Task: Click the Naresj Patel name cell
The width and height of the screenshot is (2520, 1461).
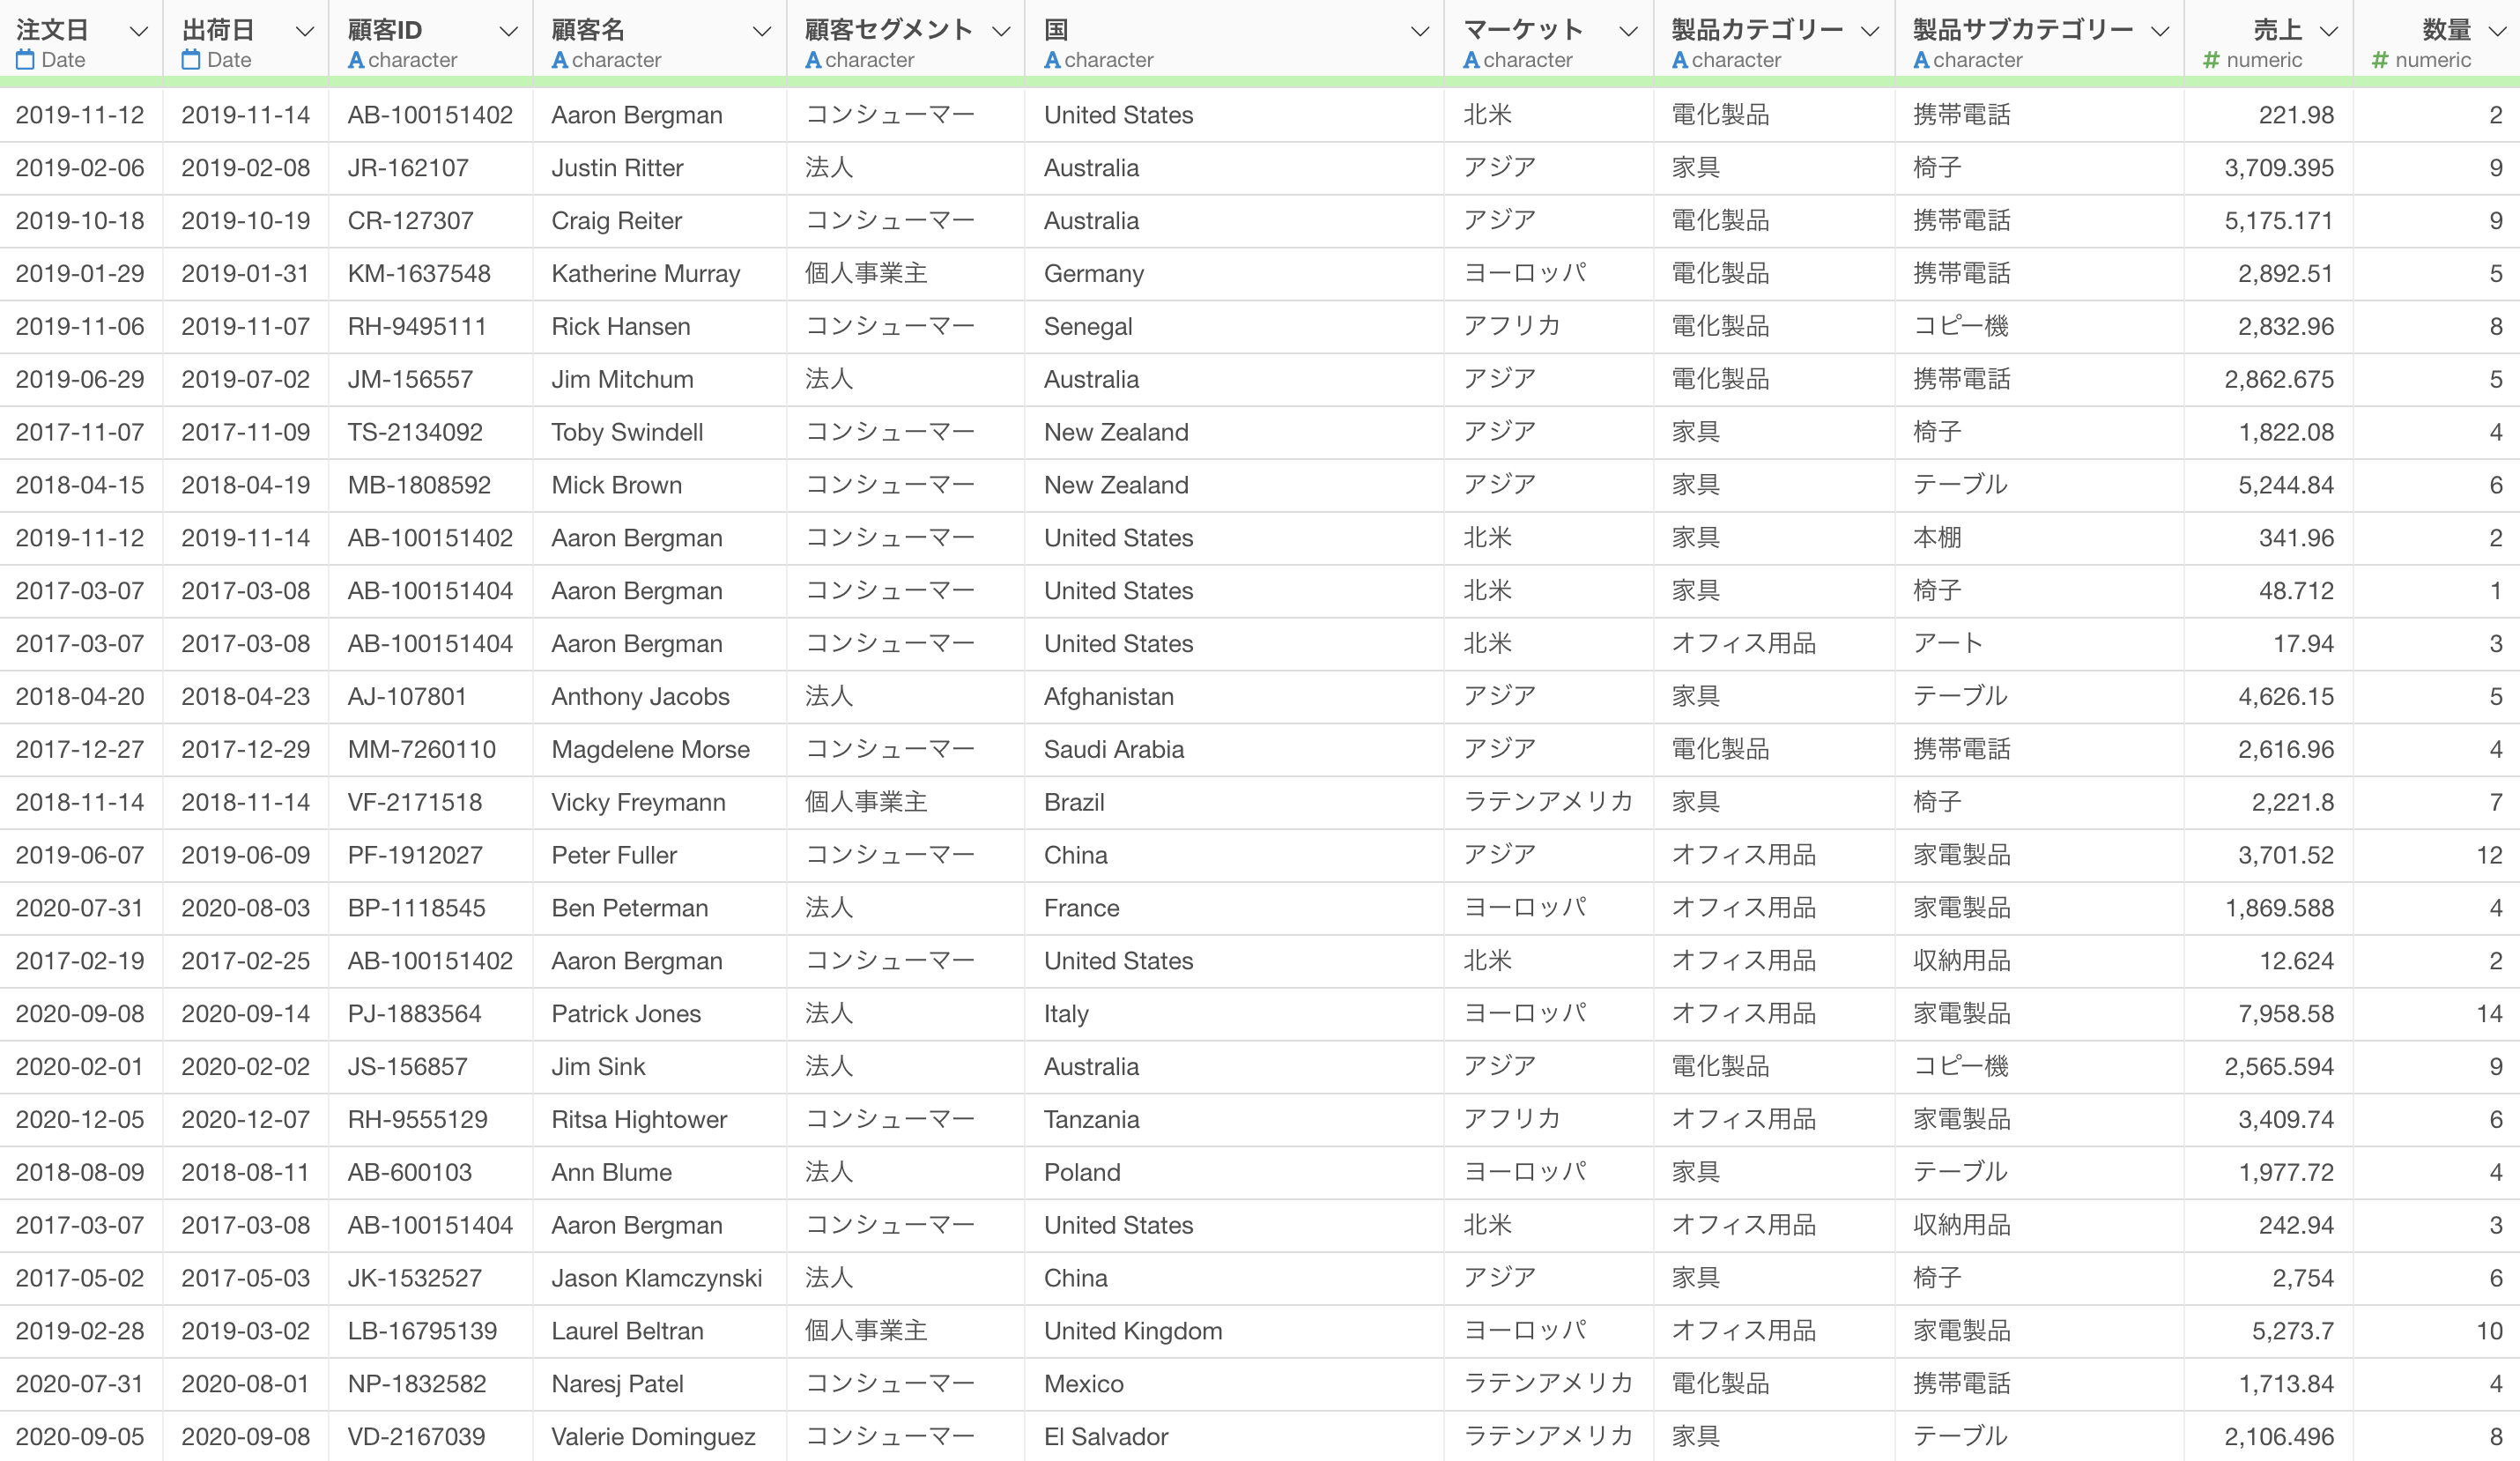Action: point(617,1385)
